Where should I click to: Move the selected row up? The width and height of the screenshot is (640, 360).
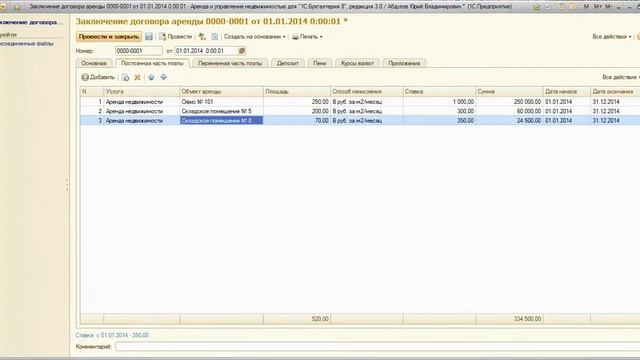coord(151,77)
